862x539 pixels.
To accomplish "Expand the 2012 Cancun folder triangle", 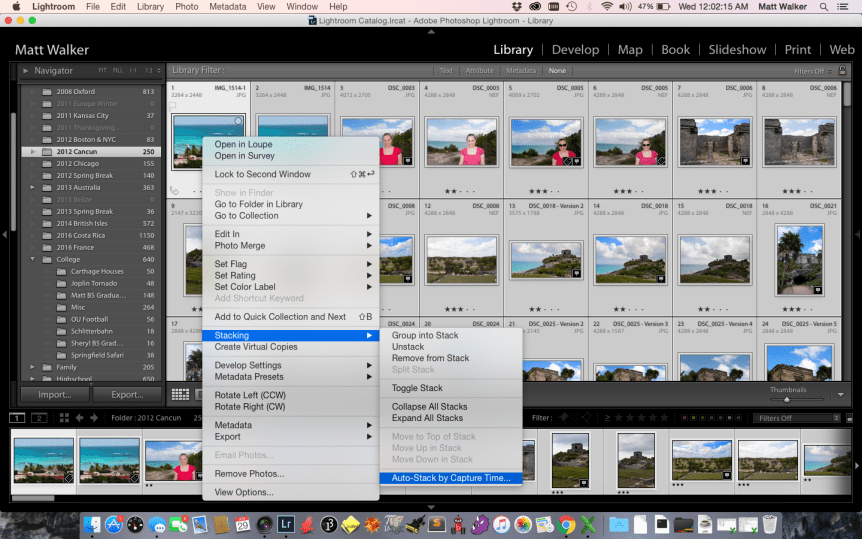I will click(33, 152).
